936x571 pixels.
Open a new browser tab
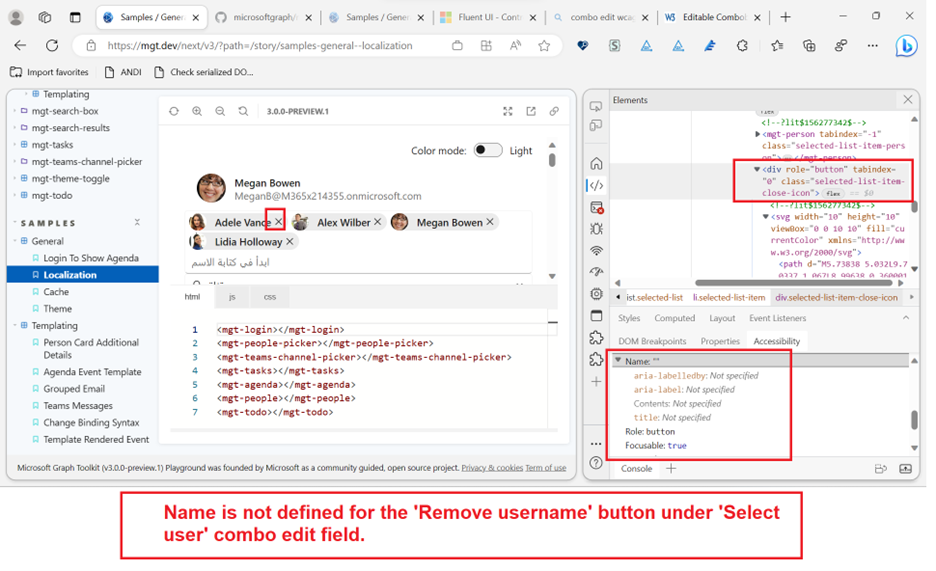(785, 17)
